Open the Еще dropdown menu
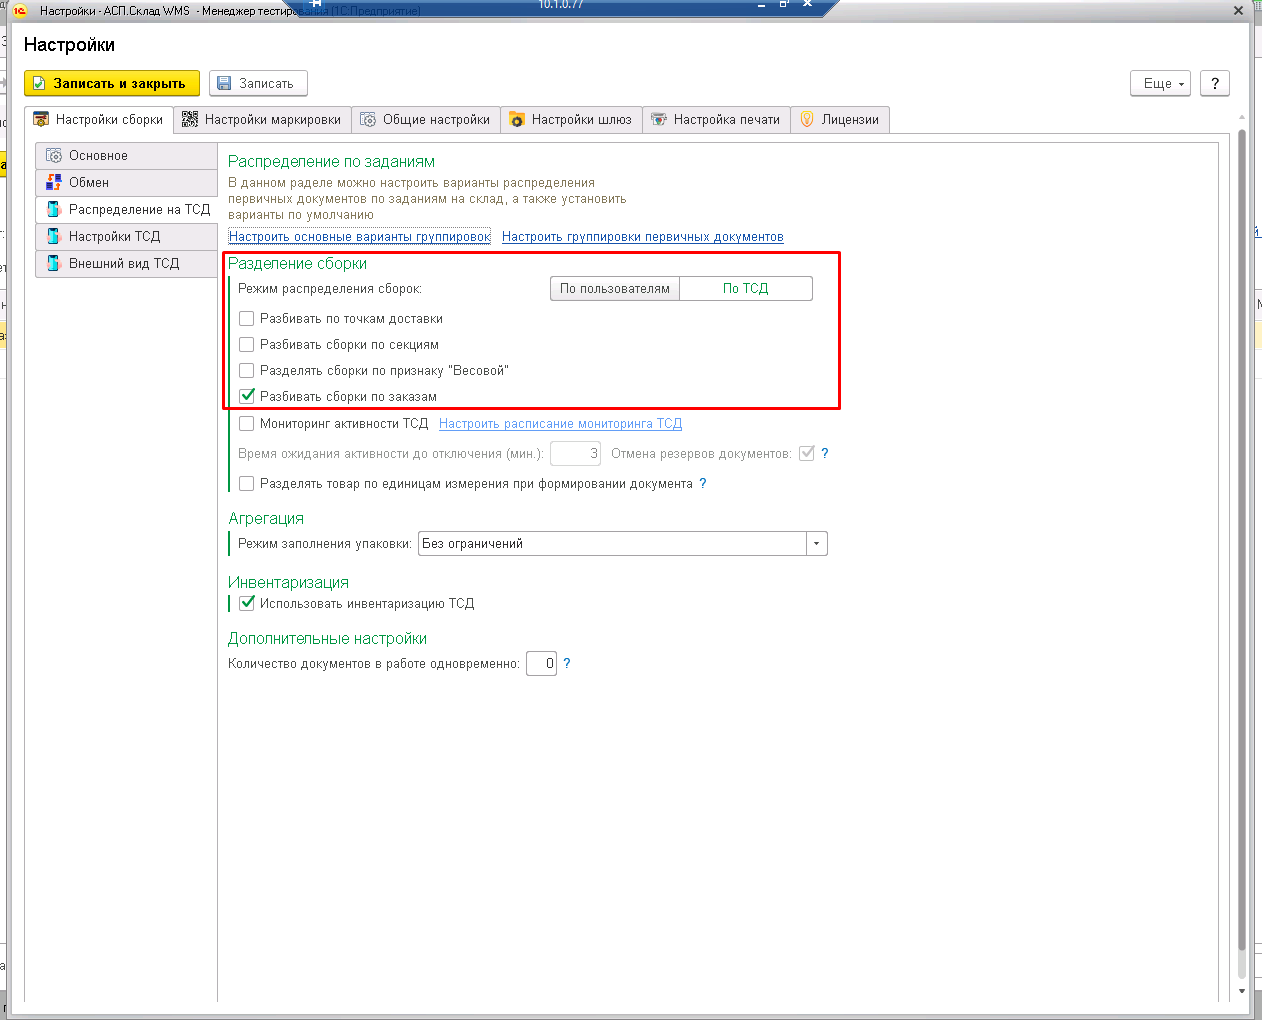 [1161, 84]
